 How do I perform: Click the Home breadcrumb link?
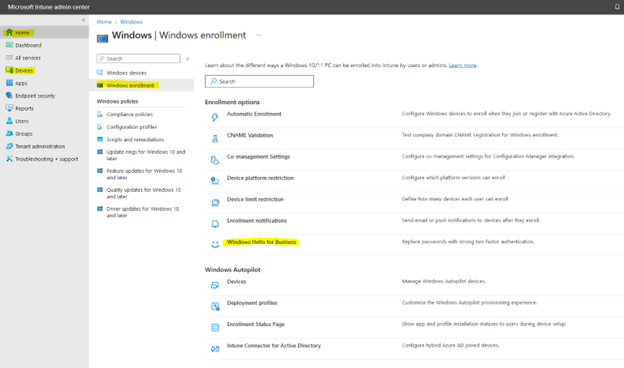tap(104, 22)
